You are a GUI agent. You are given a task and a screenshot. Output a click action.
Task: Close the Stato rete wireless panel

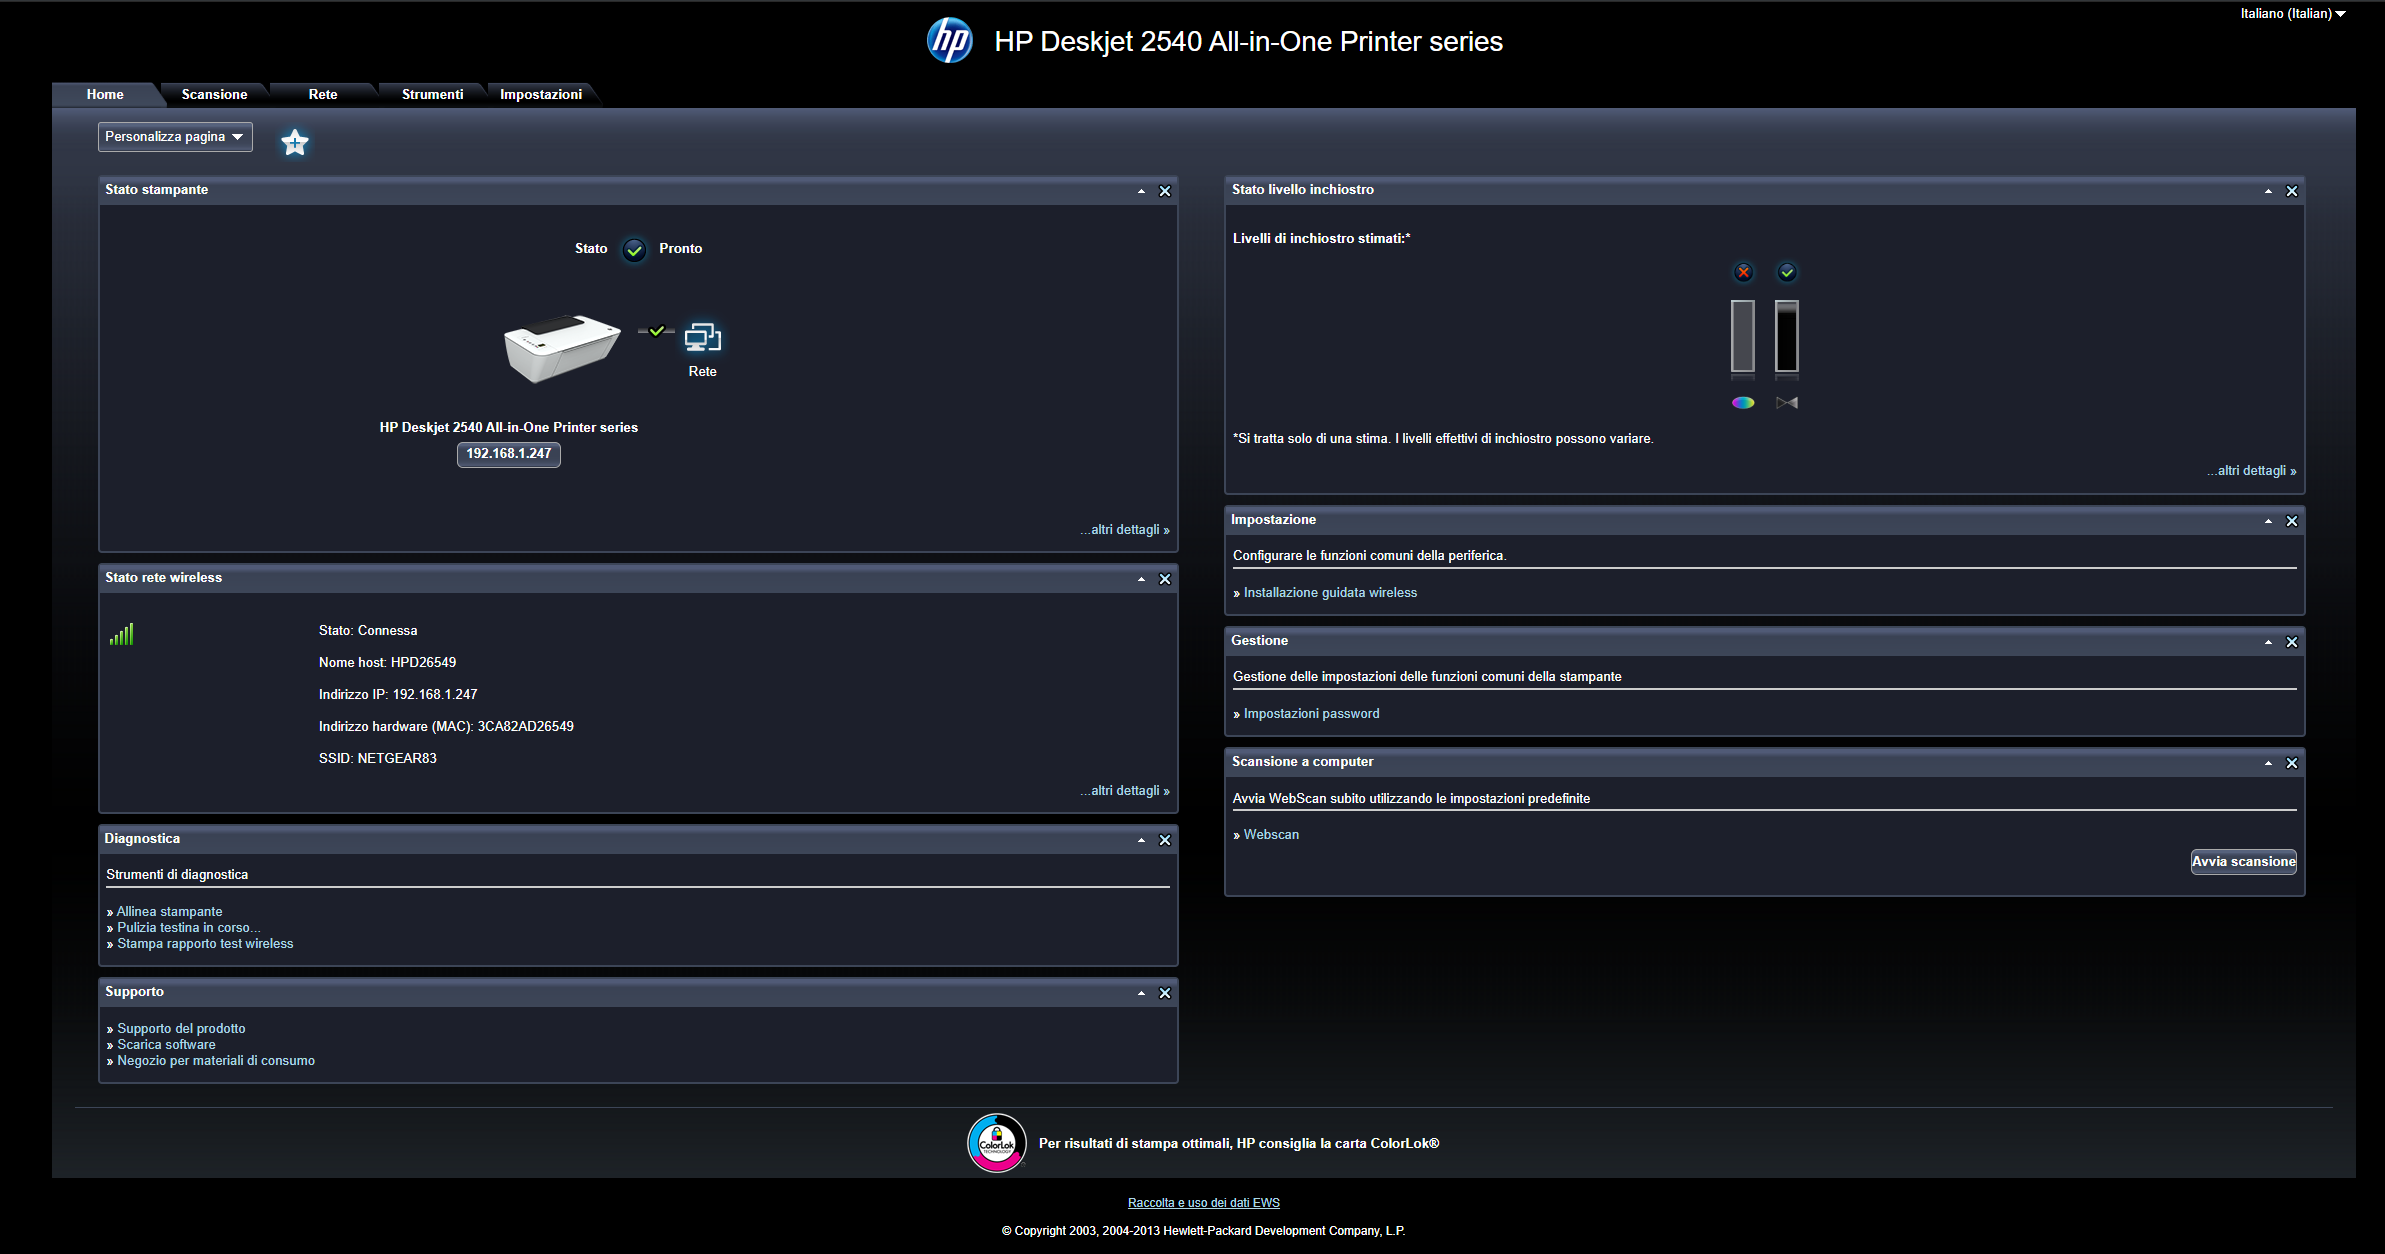point(1165,579)
